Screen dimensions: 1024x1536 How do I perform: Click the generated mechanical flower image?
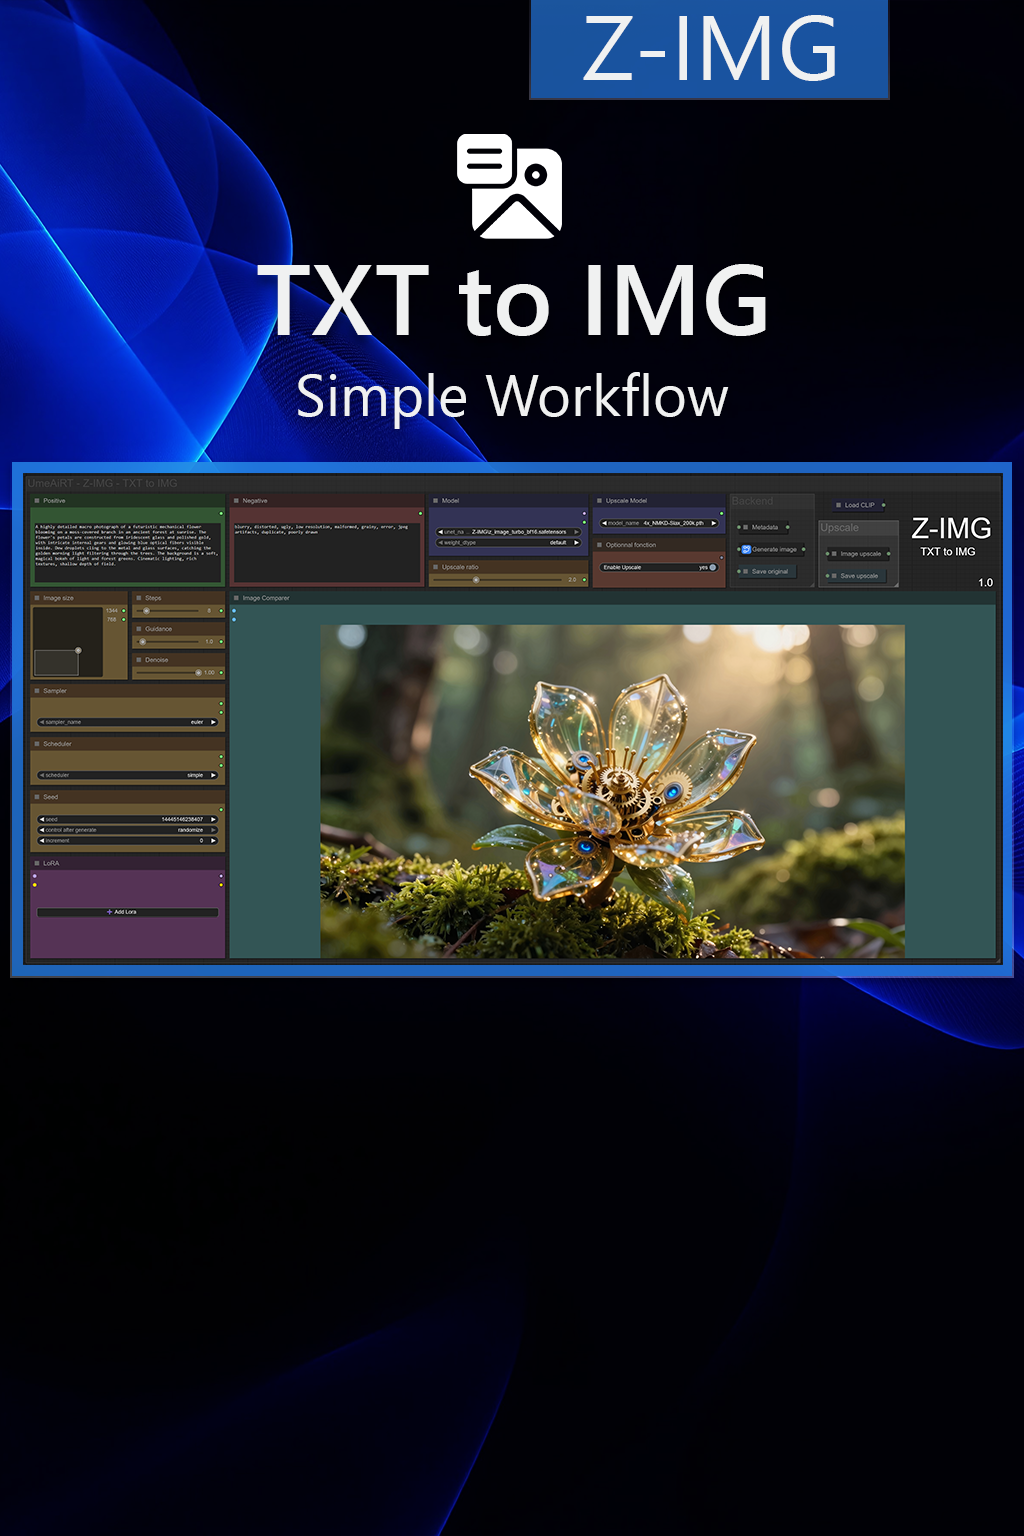tap(612, 791)
